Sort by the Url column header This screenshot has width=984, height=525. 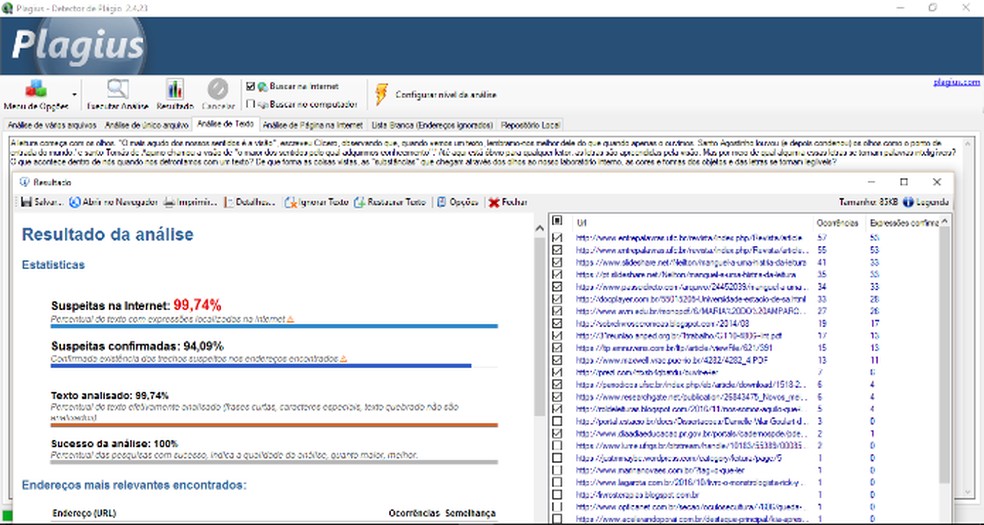point(693,223)
